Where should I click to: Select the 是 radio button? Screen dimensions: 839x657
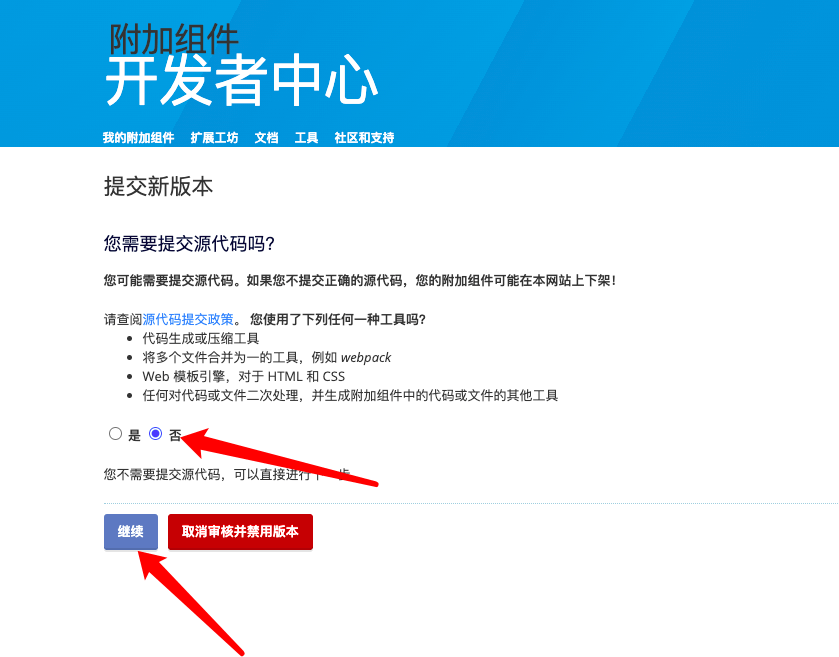pos(115,433)
